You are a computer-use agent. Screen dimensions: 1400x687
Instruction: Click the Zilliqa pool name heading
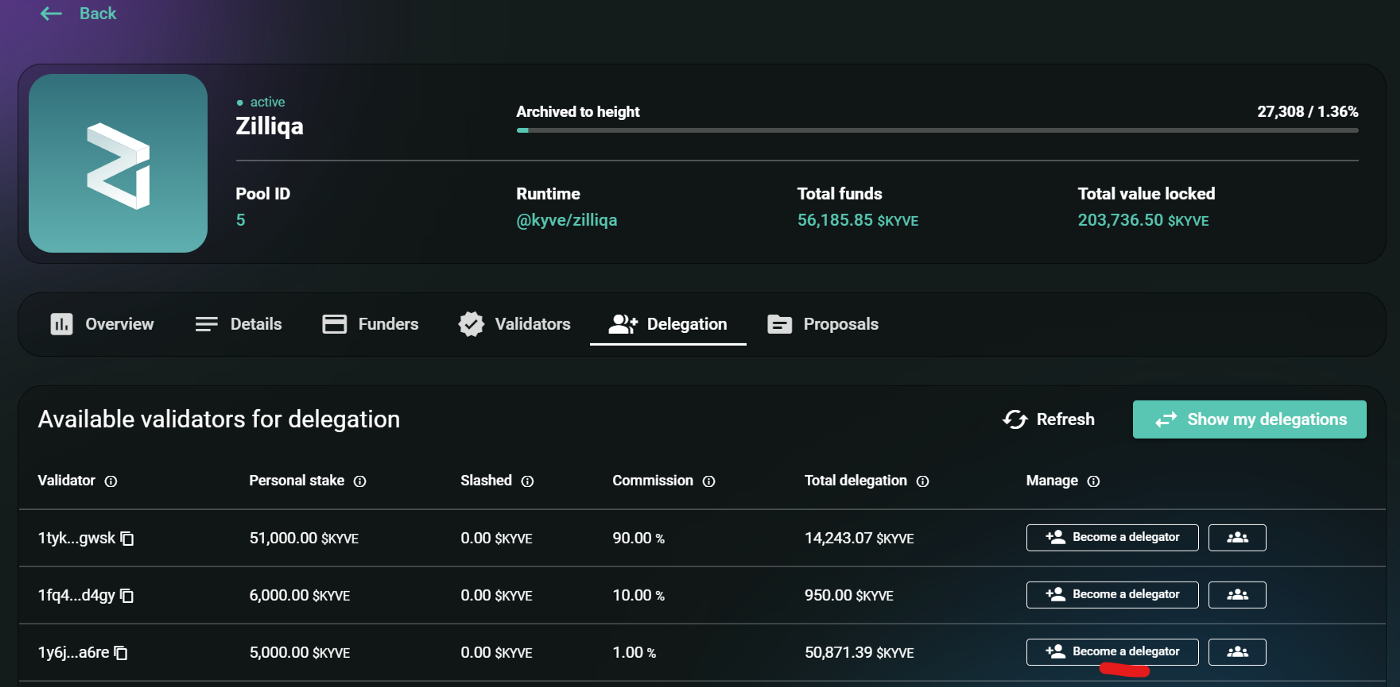pos(270,127)
